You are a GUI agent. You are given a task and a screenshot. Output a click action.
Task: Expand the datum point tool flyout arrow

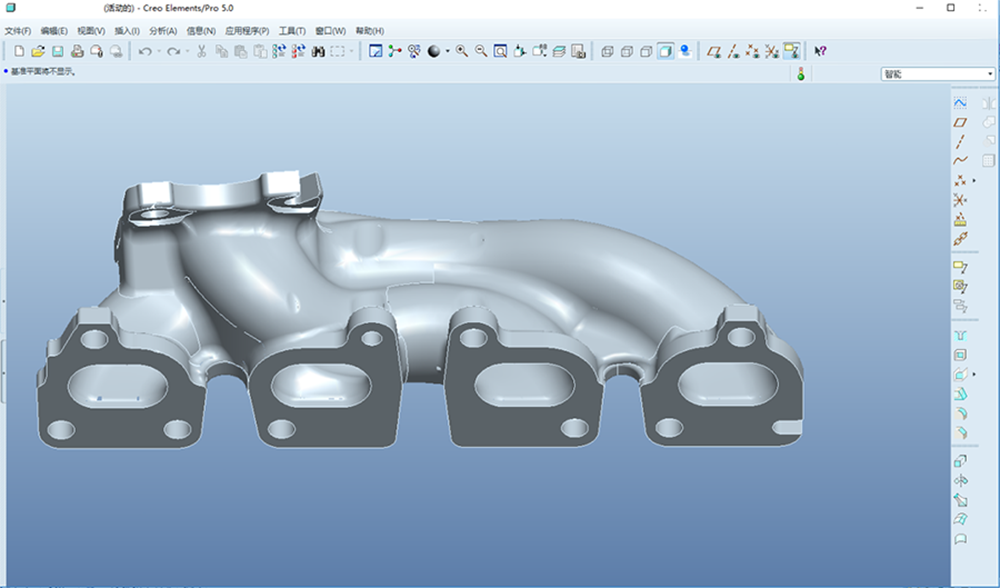(974, 181)
